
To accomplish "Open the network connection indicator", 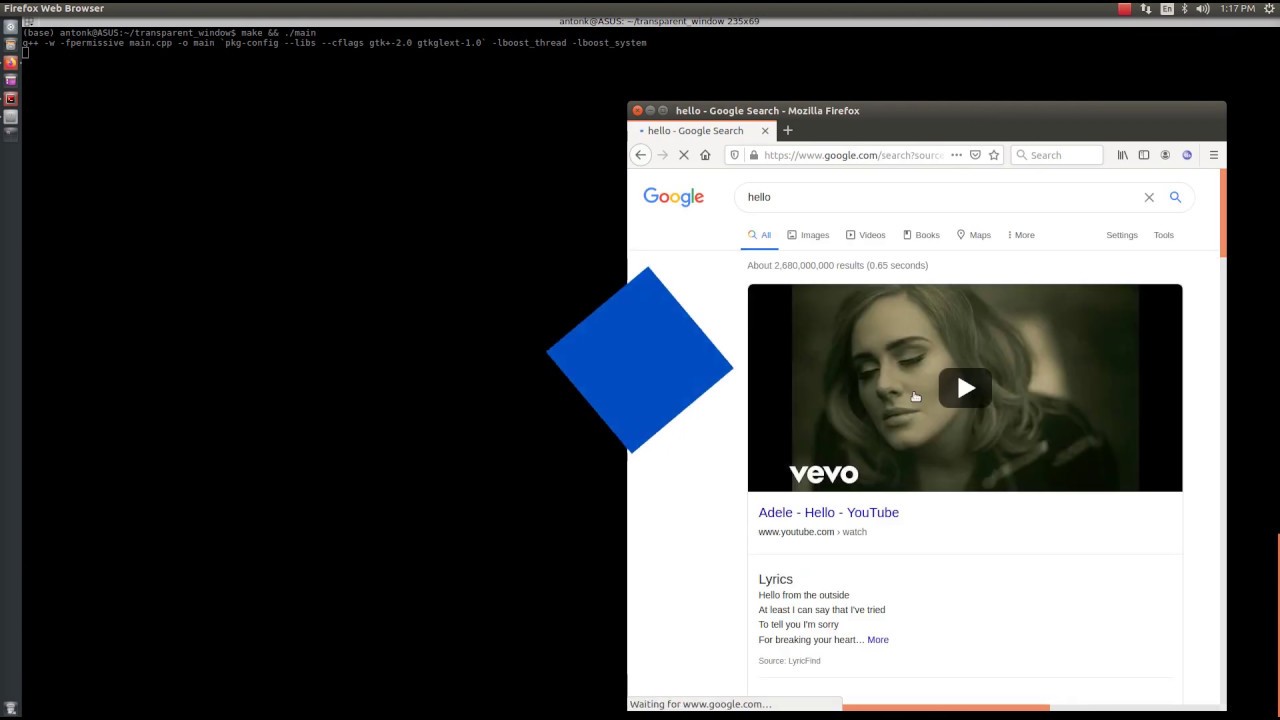I will tap(1146, 8).
